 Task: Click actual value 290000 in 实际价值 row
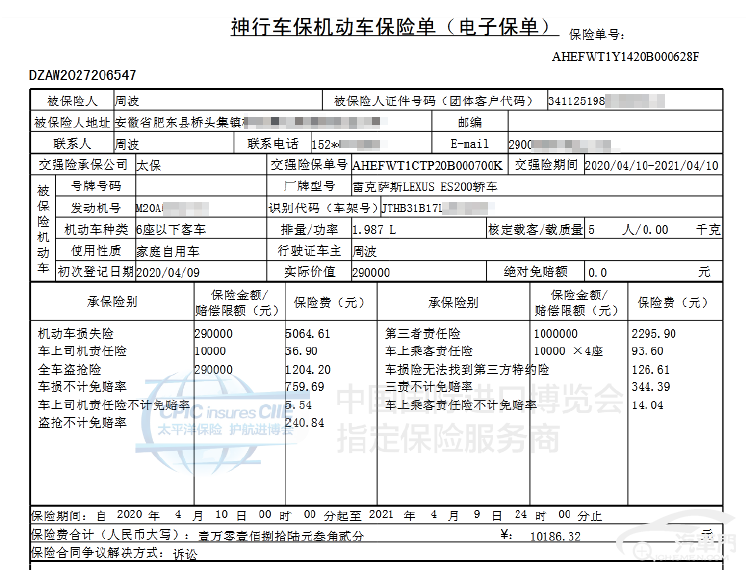pos(371,273)
